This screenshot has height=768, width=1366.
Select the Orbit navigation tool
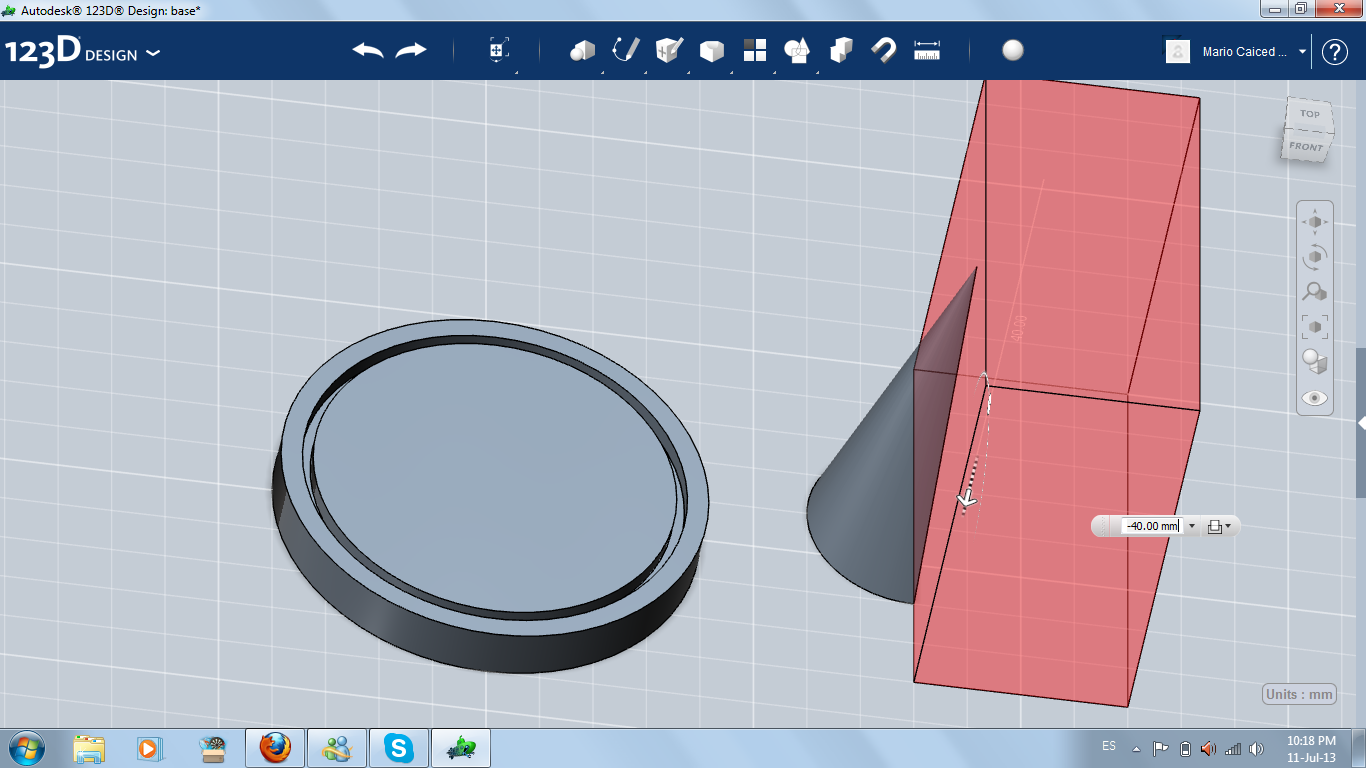click(1314, 257)
